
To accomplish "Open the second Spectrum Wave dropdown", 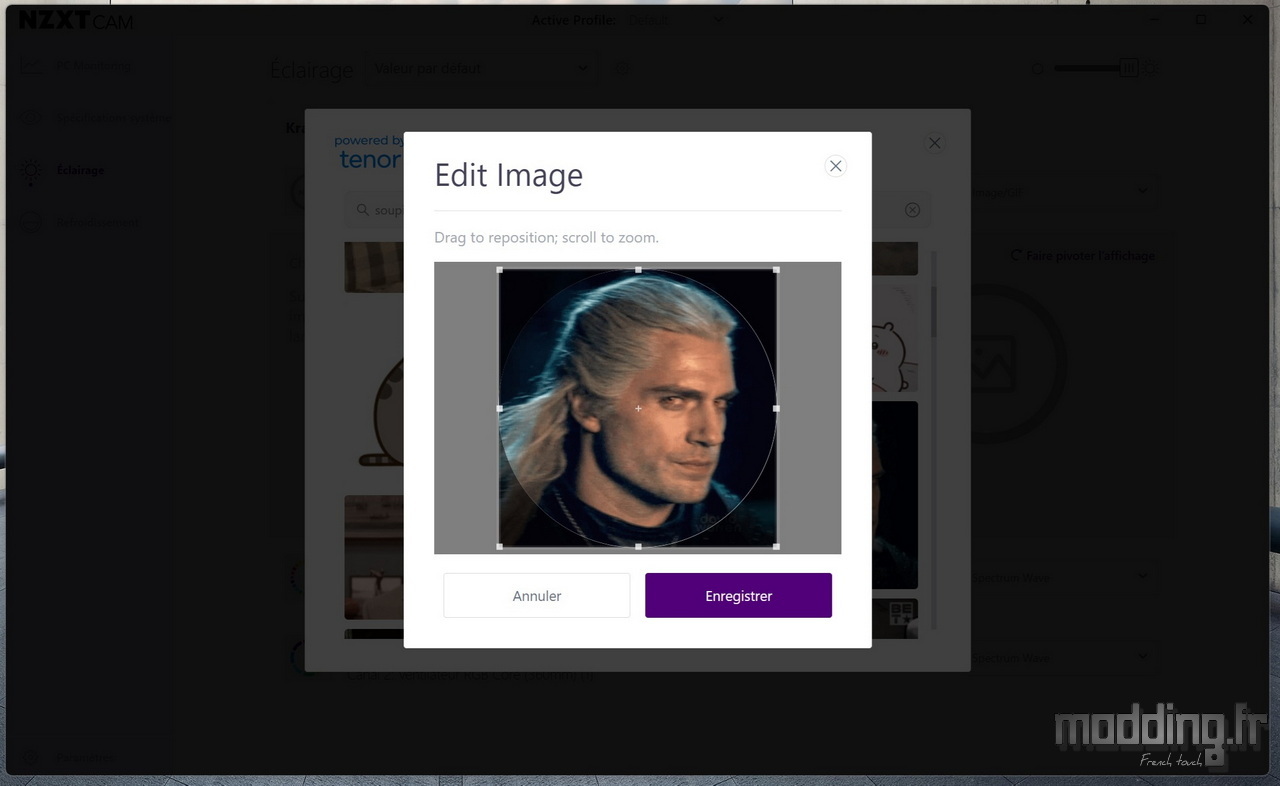I will click(x=1064, y=657).
